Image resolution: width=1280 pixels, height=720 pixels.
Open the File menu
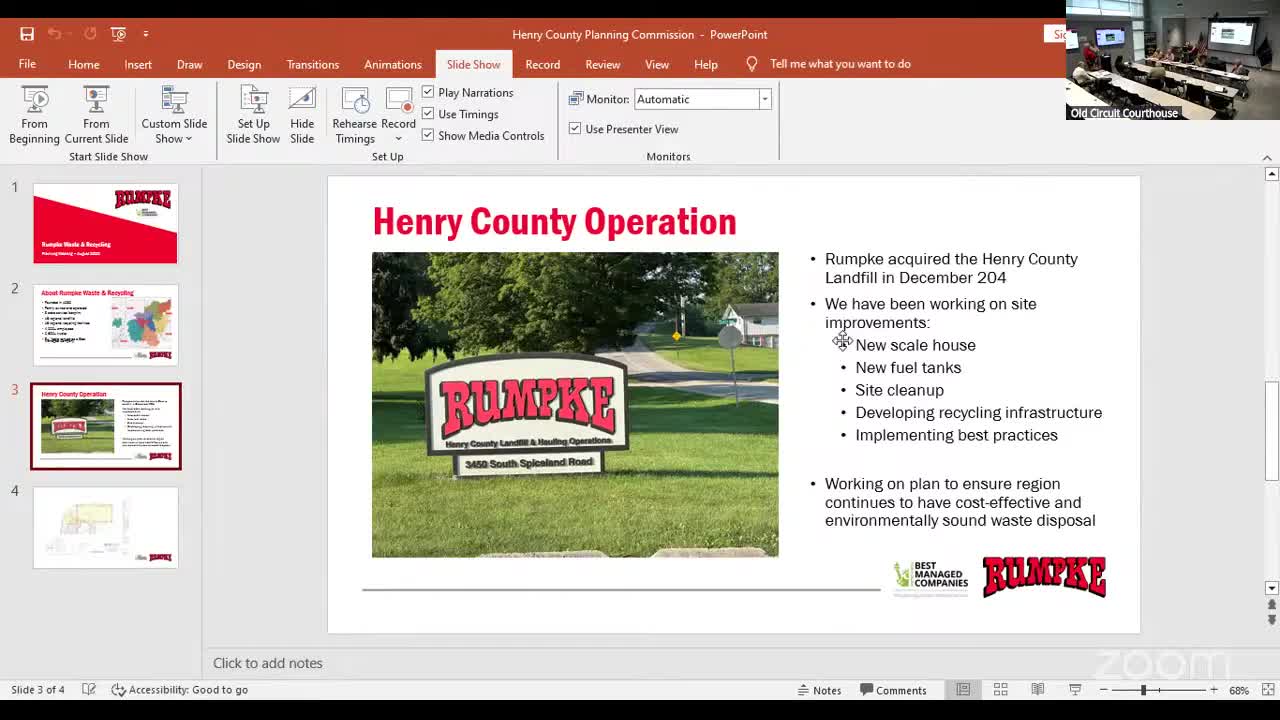click(x=27, y=64)
